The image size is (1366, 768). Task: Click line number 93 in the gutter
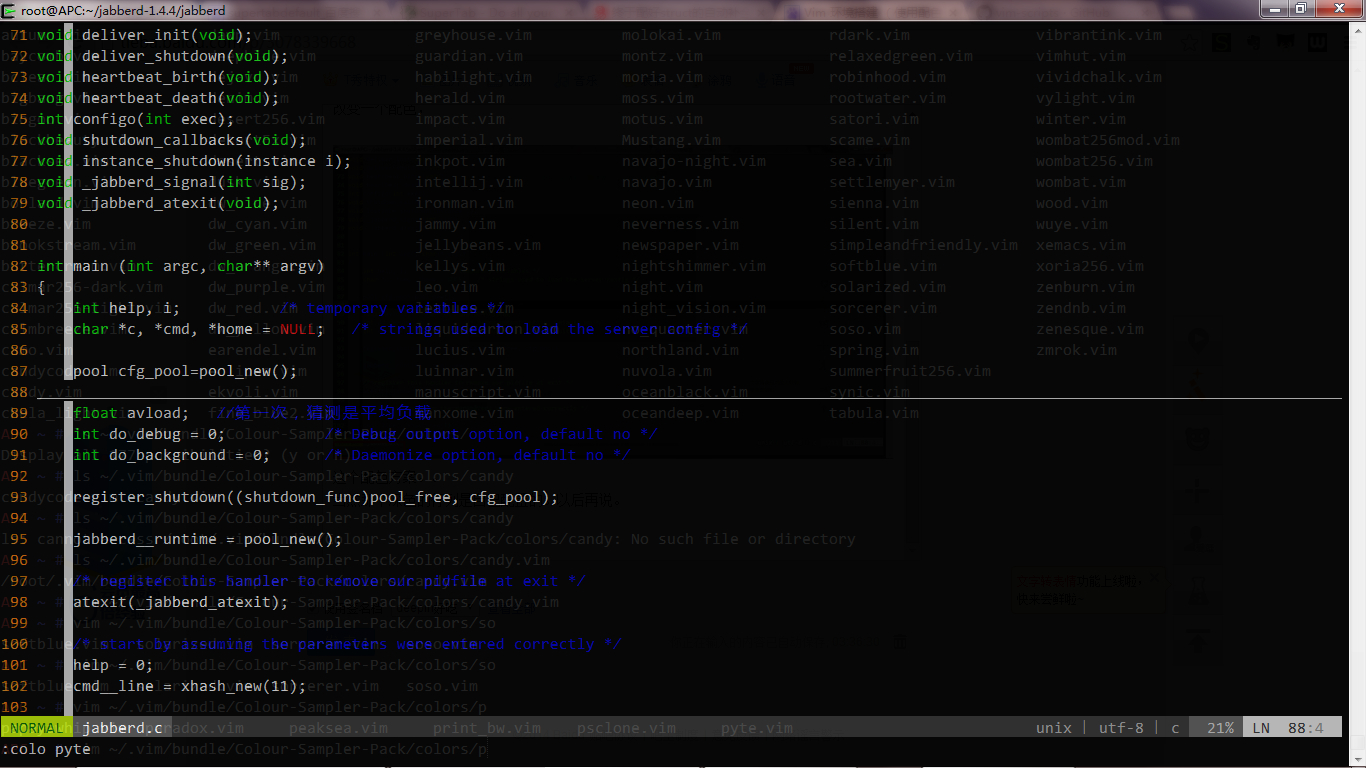19,497
